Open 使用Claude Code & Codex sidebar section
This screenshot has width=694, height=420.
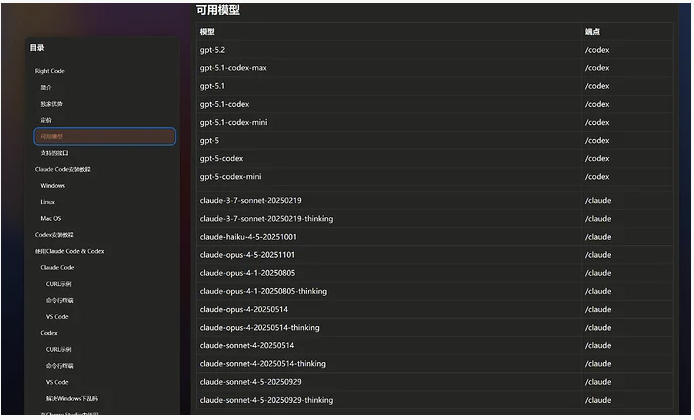click(69, 251)
